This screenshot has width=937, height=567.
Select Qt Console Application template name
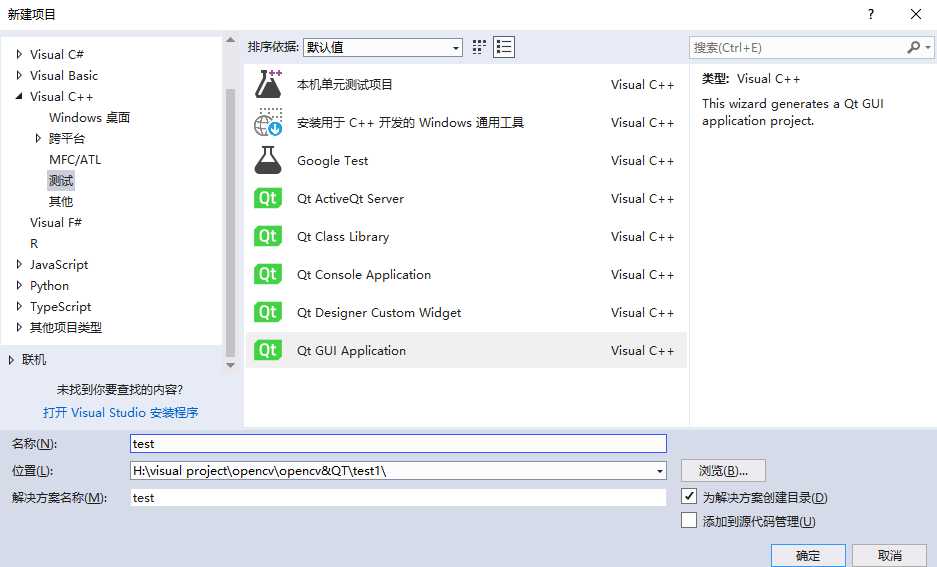coord(364,275)
